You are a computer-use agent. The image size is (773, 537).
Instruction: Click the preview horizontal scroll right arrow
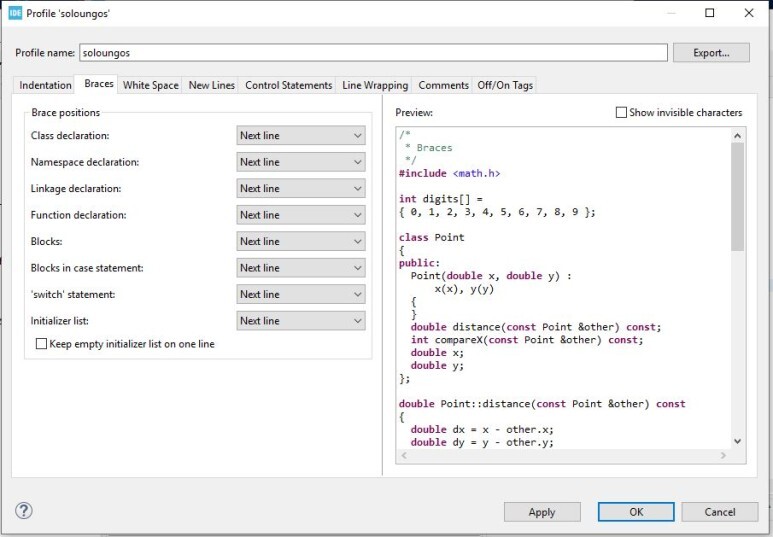(723, 455)
